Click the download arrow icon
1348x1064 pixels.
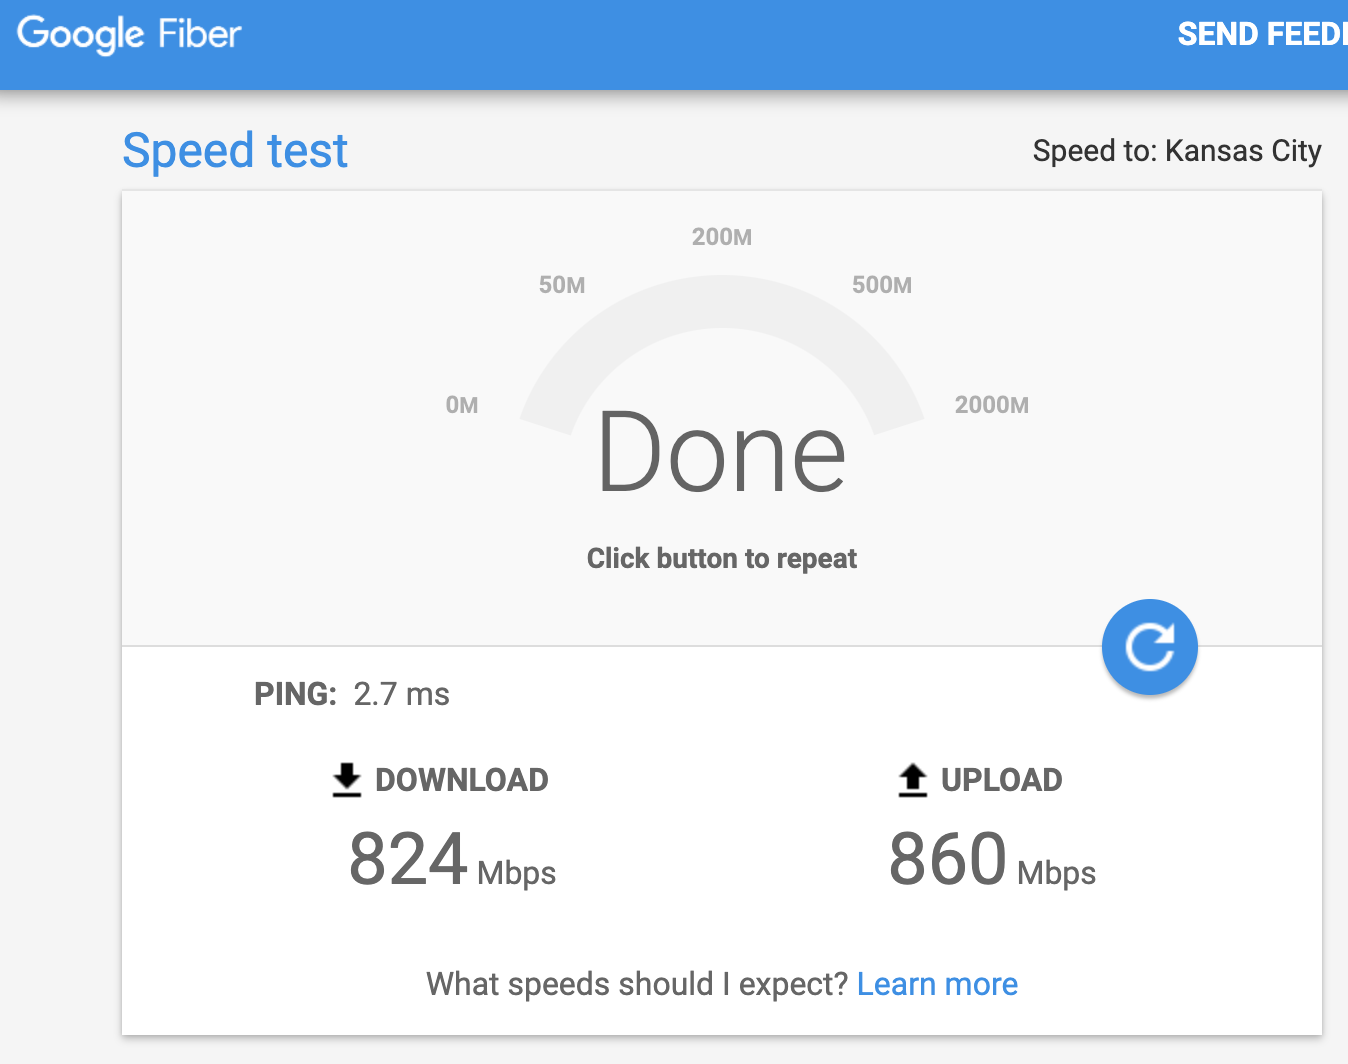[x=347, y=780]
